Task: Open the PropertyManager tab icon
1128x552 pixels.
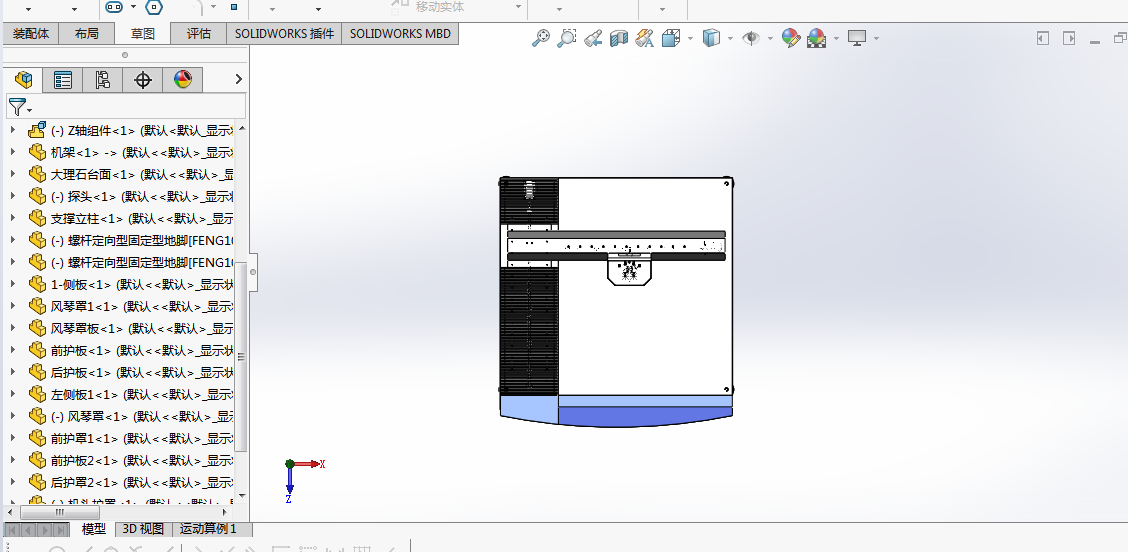Action: pos(63,80)
